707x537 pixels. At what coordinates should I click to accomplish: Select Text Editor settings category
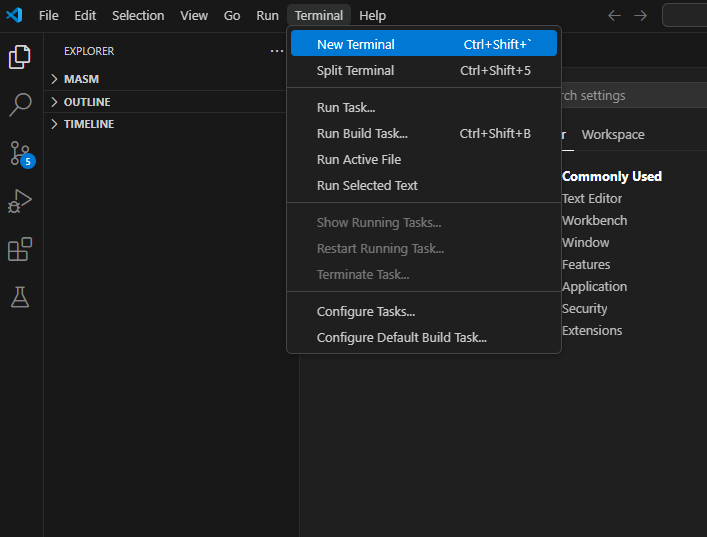592,198
